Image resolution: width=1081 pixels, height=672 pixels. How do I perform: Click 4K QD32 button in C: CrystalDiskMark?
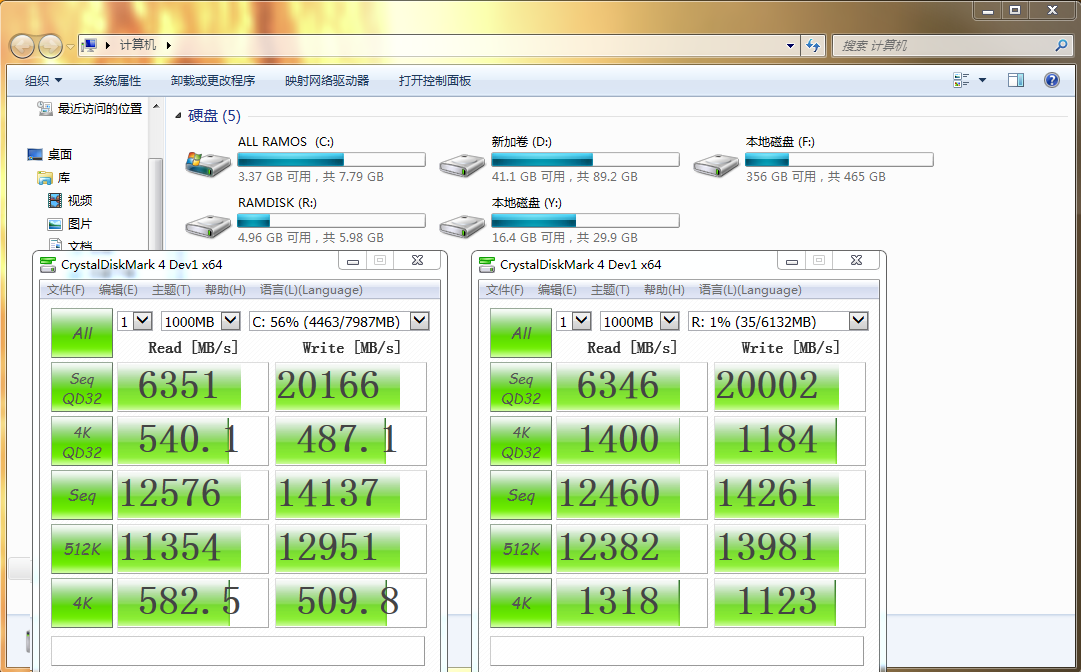(x=82, y=441)
